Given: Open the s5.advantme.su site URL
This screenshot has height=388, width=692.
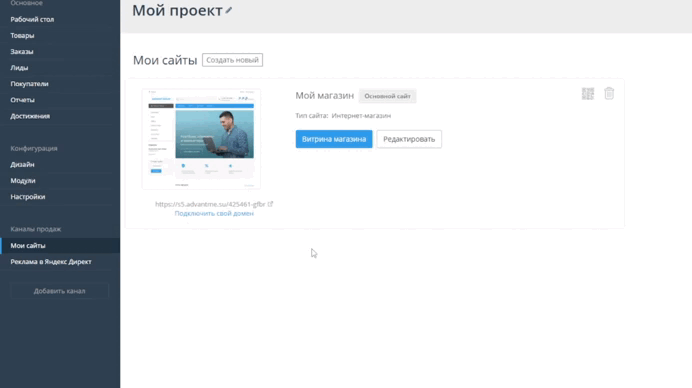Looking at the screenshot, I should (210, 204).
